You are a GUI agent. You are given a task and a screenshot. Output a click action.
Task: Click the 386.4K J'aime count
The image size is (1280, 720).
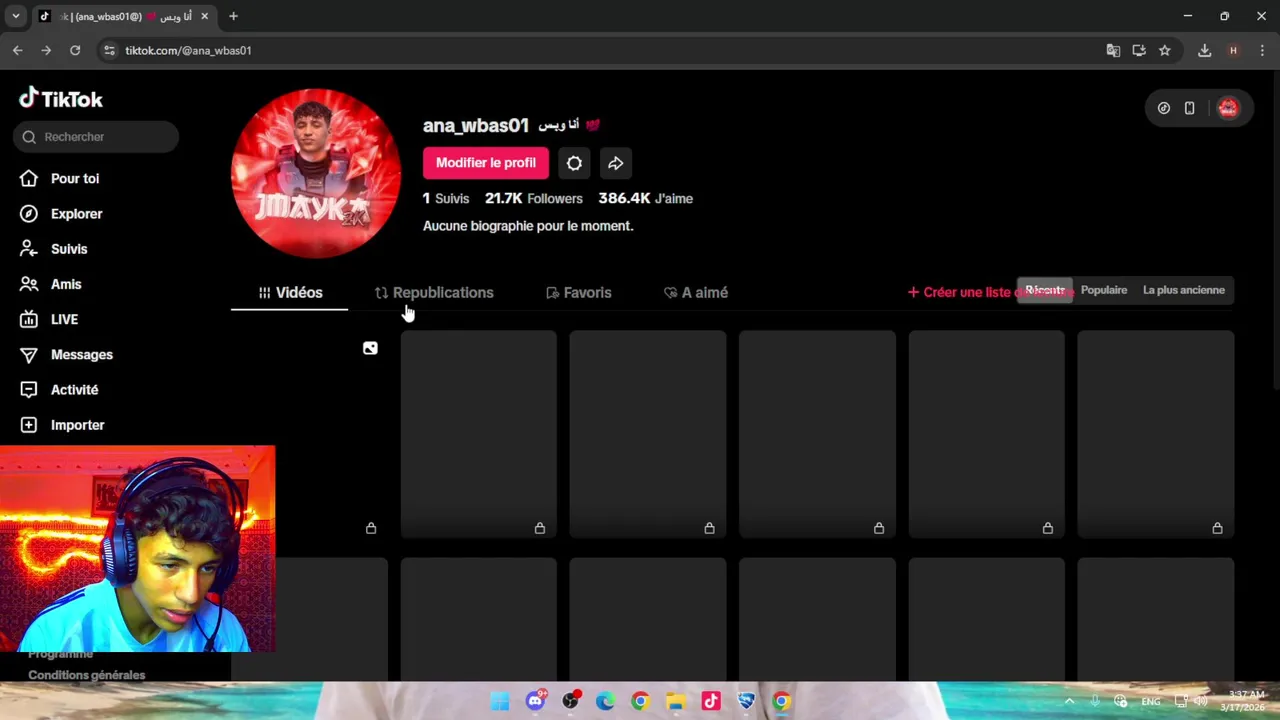646,198
